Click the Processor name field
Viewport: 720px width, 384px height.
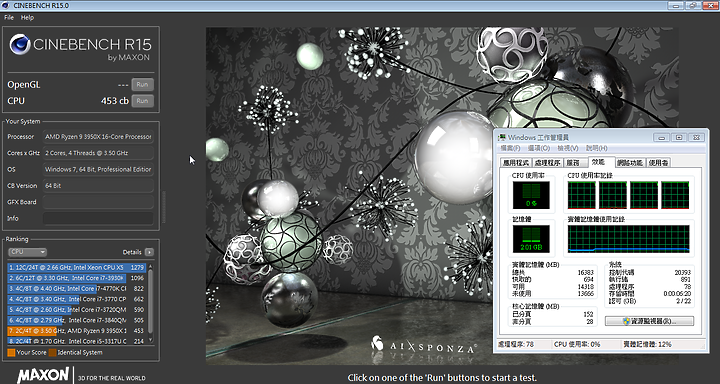(x=98, y=137)
